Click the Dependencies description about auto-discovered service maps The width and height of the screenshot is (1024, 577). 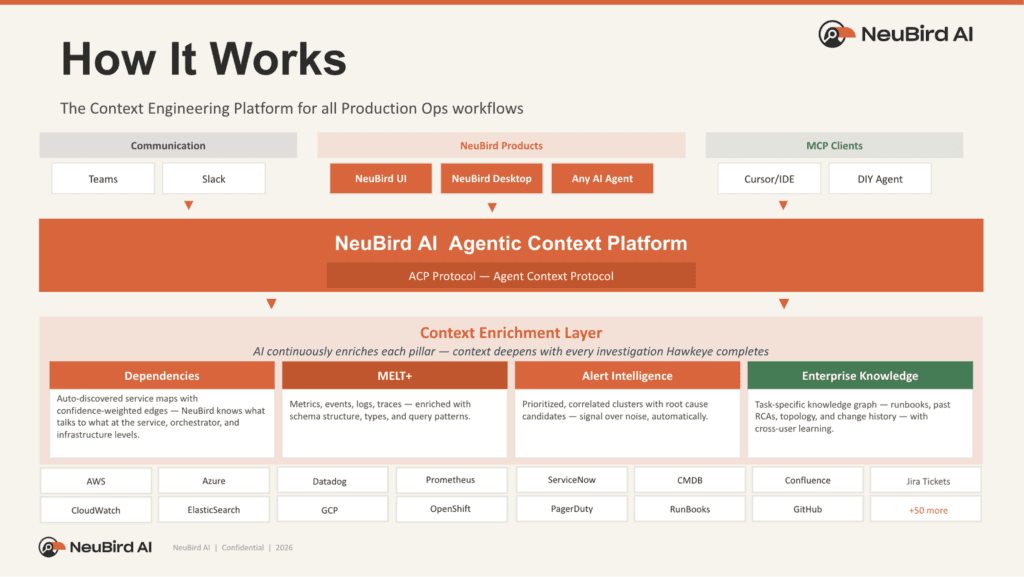pos(161,416)
